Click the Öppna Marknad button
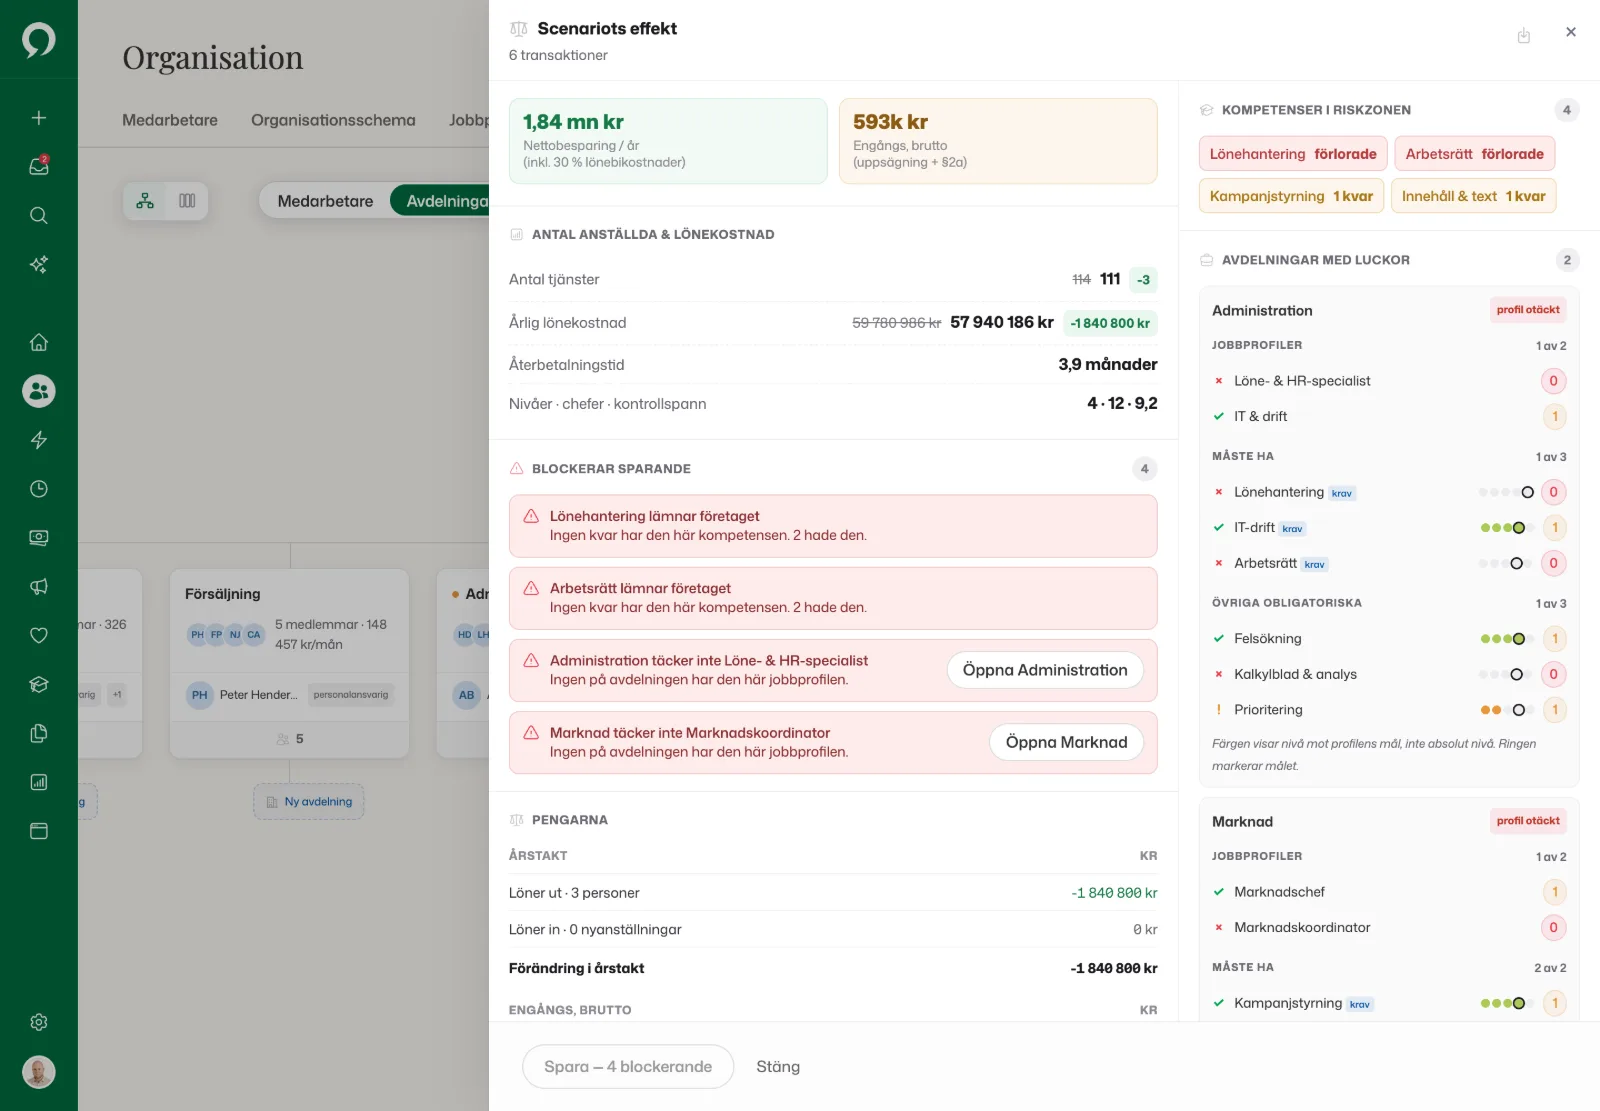The height and width of the screenshot is (1111, 1600). (1066, 742)
